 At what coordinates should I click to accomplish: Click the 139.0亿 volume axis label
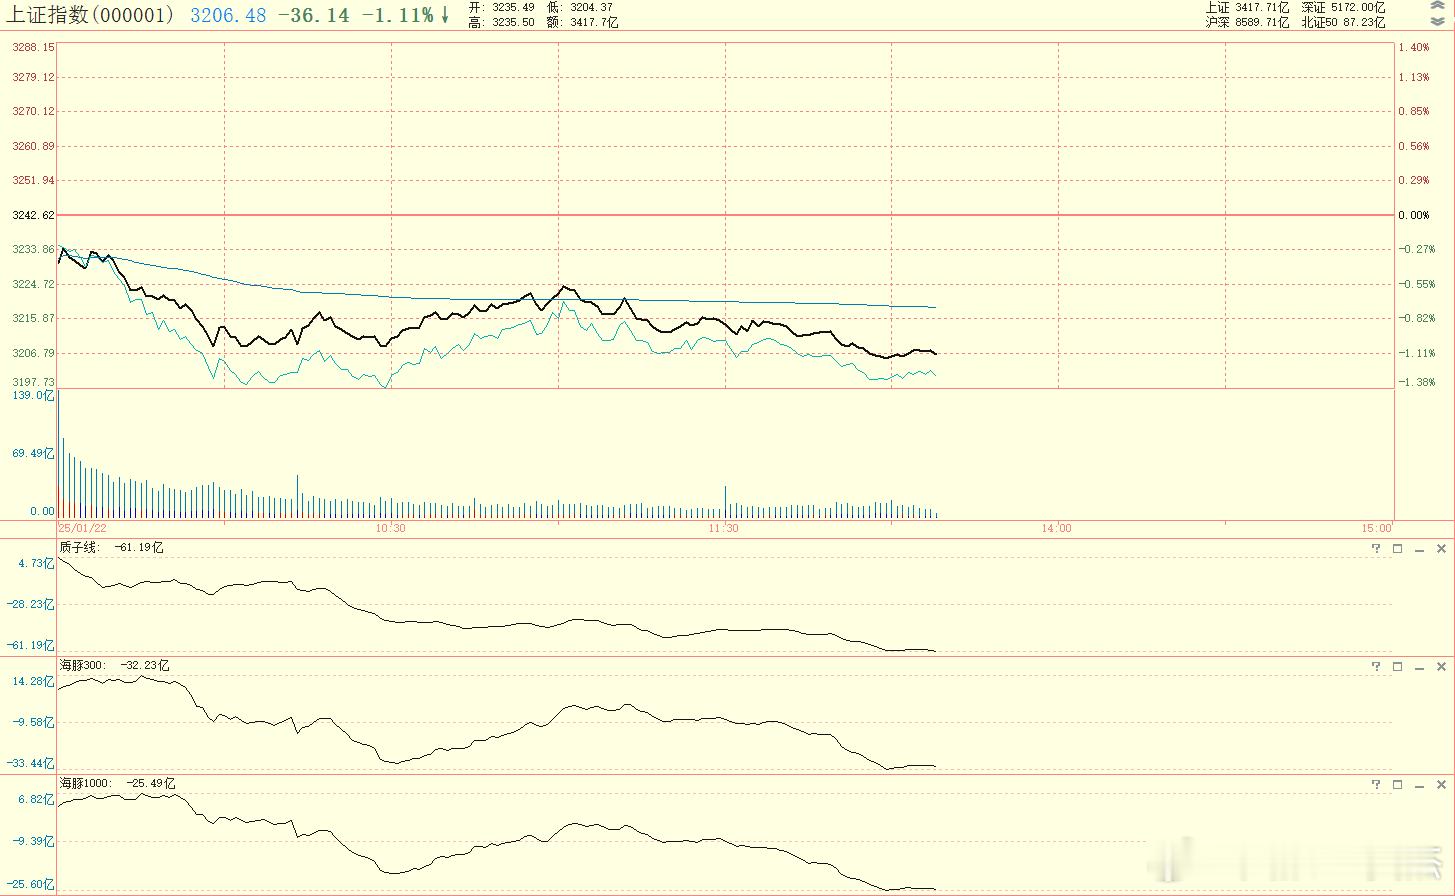coord(35,396)
